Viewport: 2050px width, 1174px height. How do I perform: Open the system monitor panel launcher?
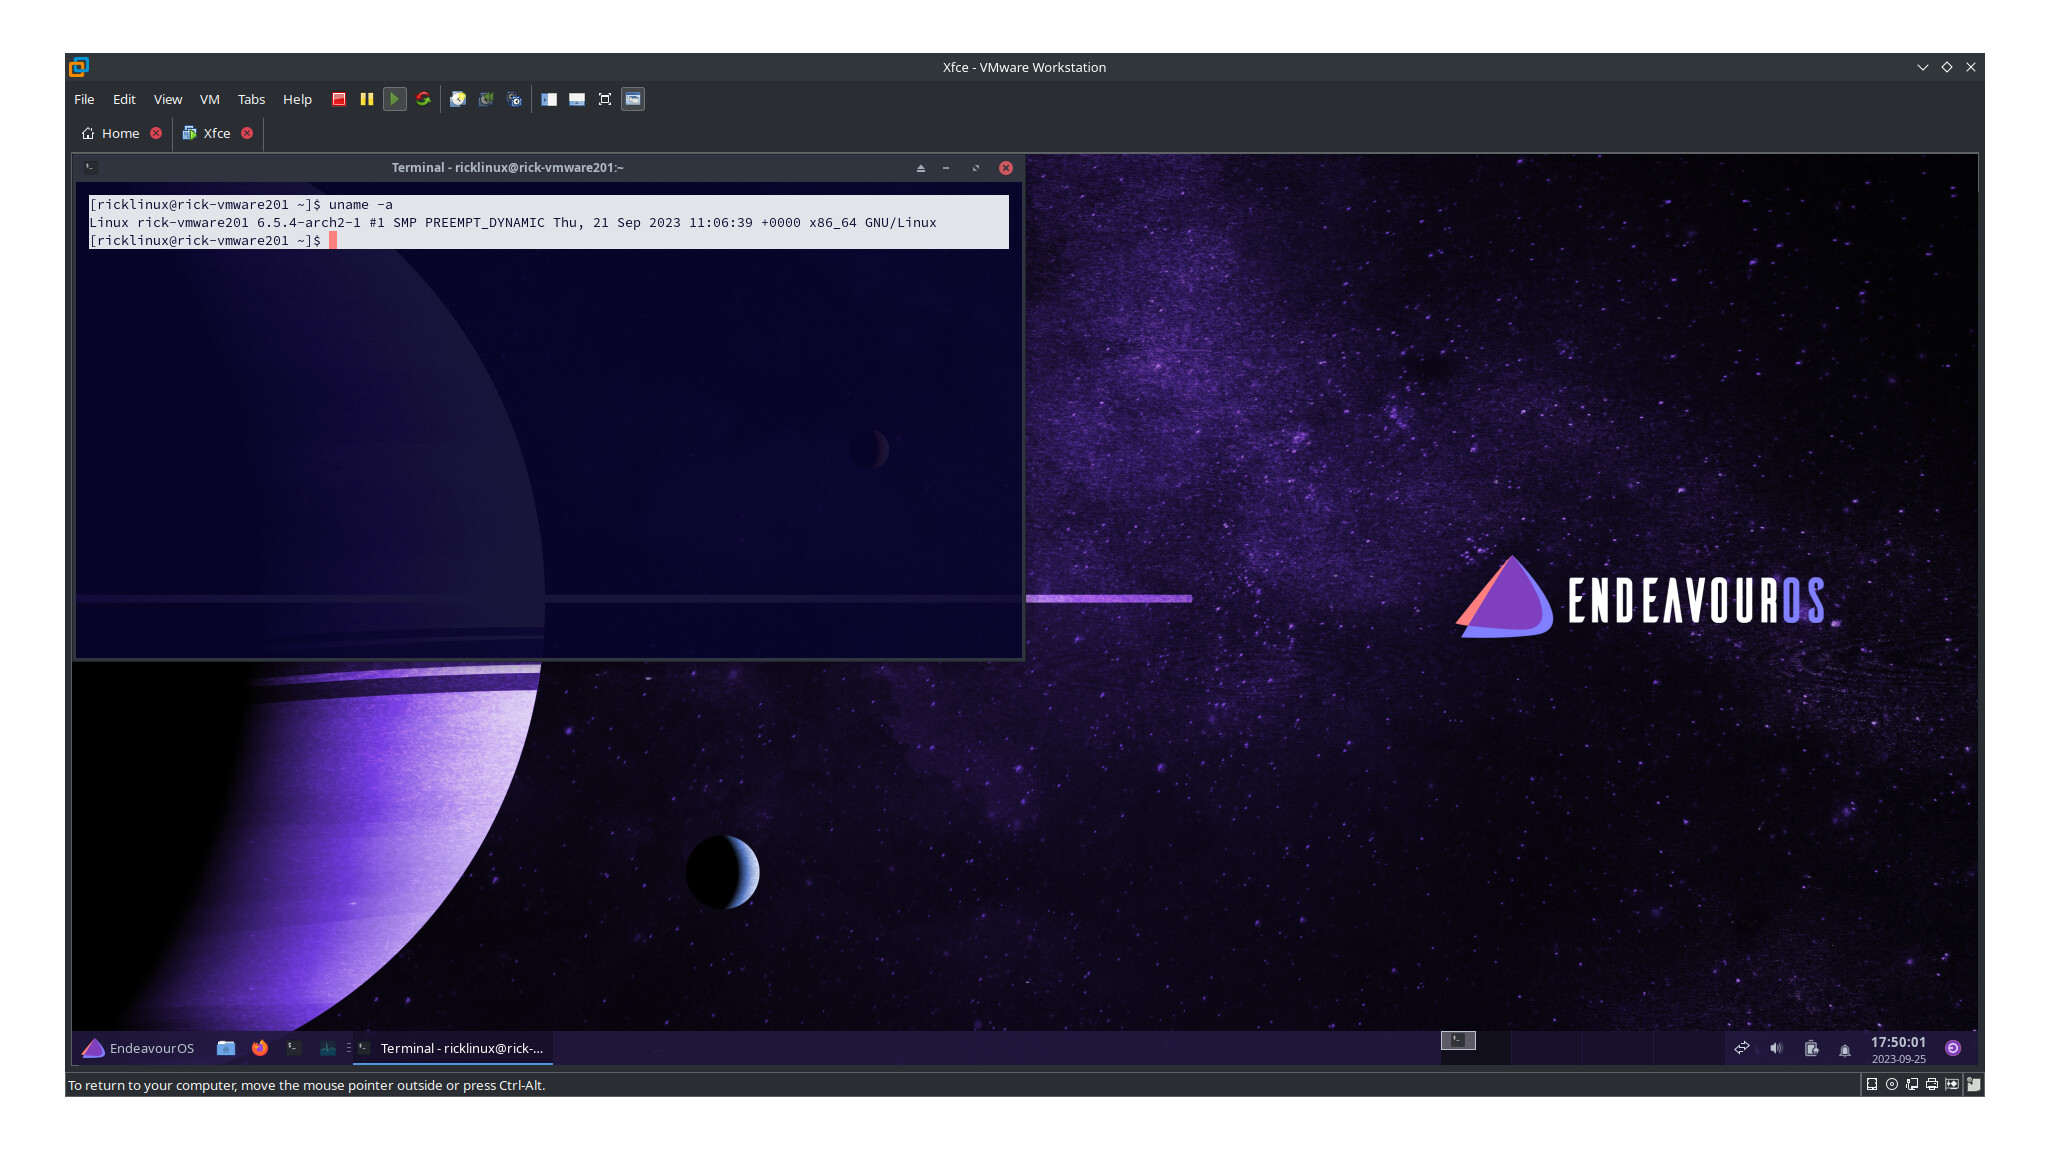coord(327,1048)
